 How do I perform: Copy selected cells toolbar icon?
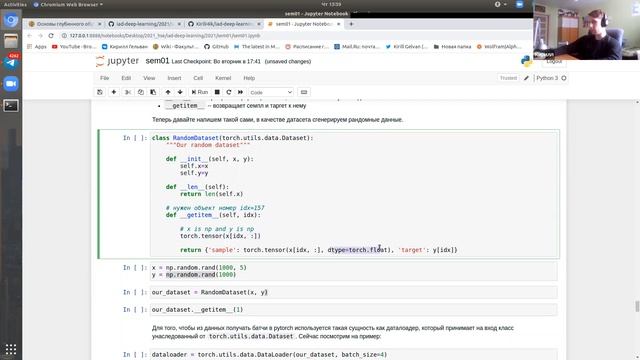pos(140,92)
